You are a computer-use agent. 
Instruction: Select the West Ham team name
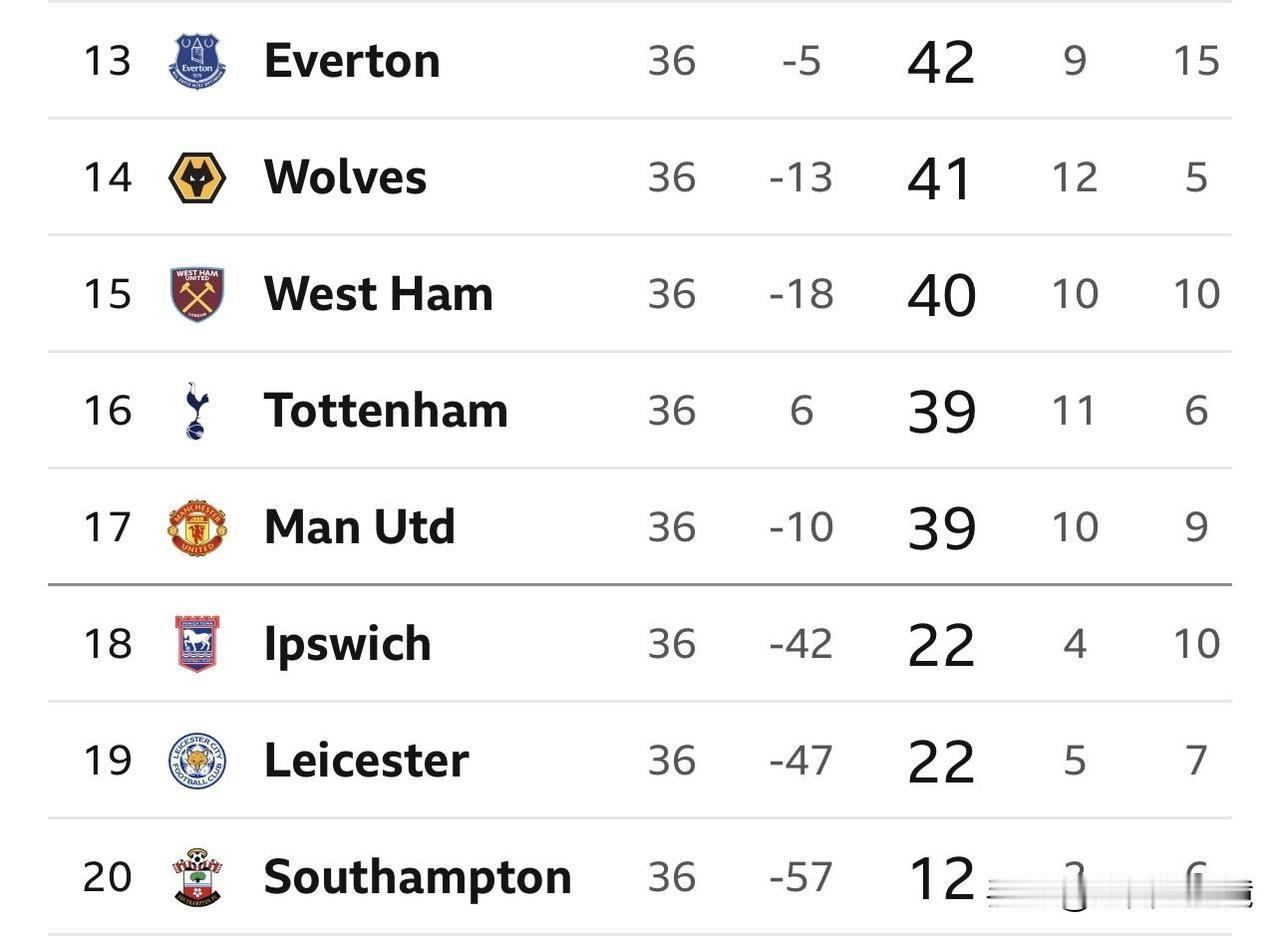[x=378, y=294]
